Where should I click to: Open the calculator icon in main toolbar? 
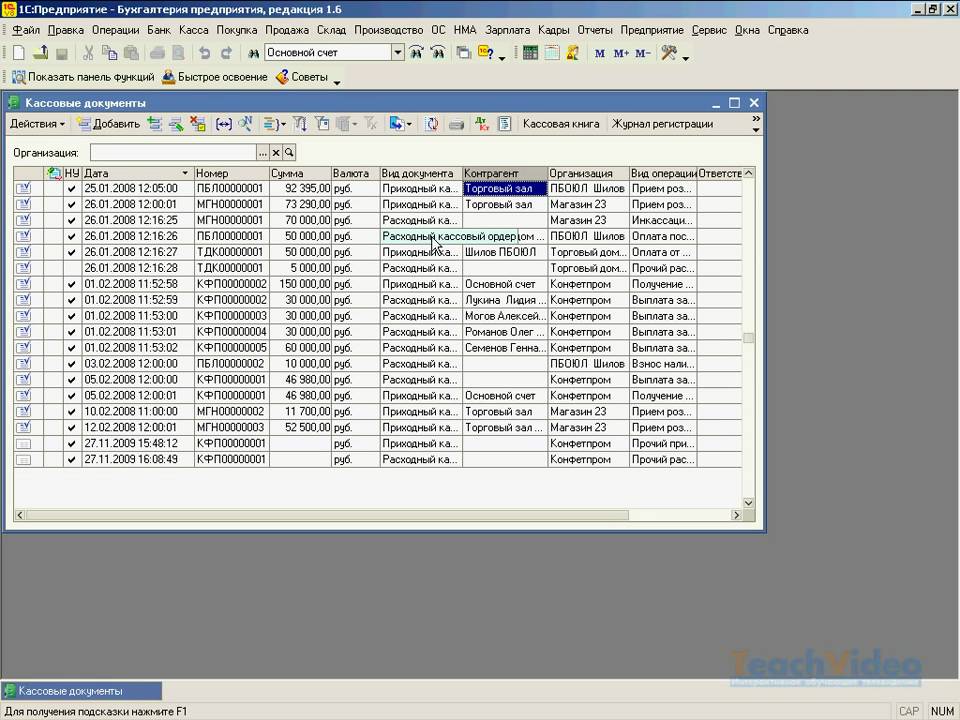531,53
